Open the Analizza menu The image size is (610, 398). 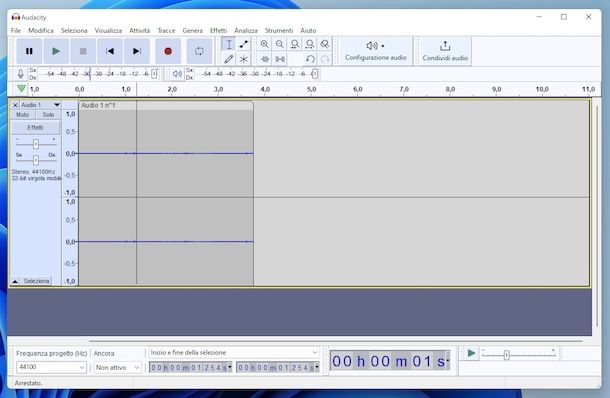(246, 30)
